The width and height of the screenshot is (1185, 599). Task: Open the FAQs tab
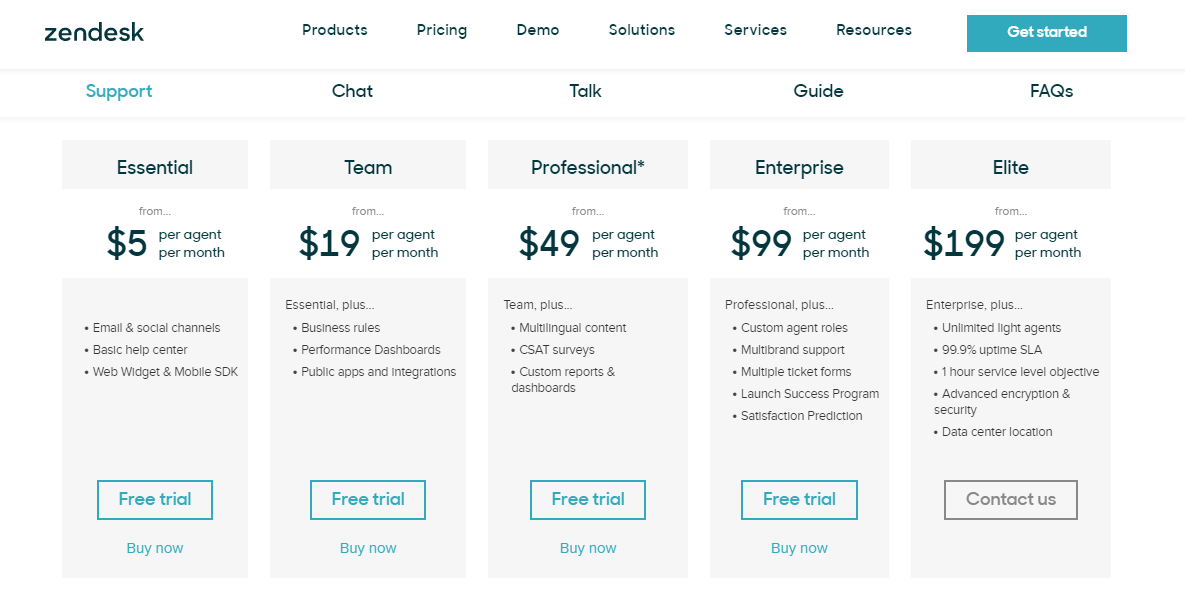pos(1051,91)
